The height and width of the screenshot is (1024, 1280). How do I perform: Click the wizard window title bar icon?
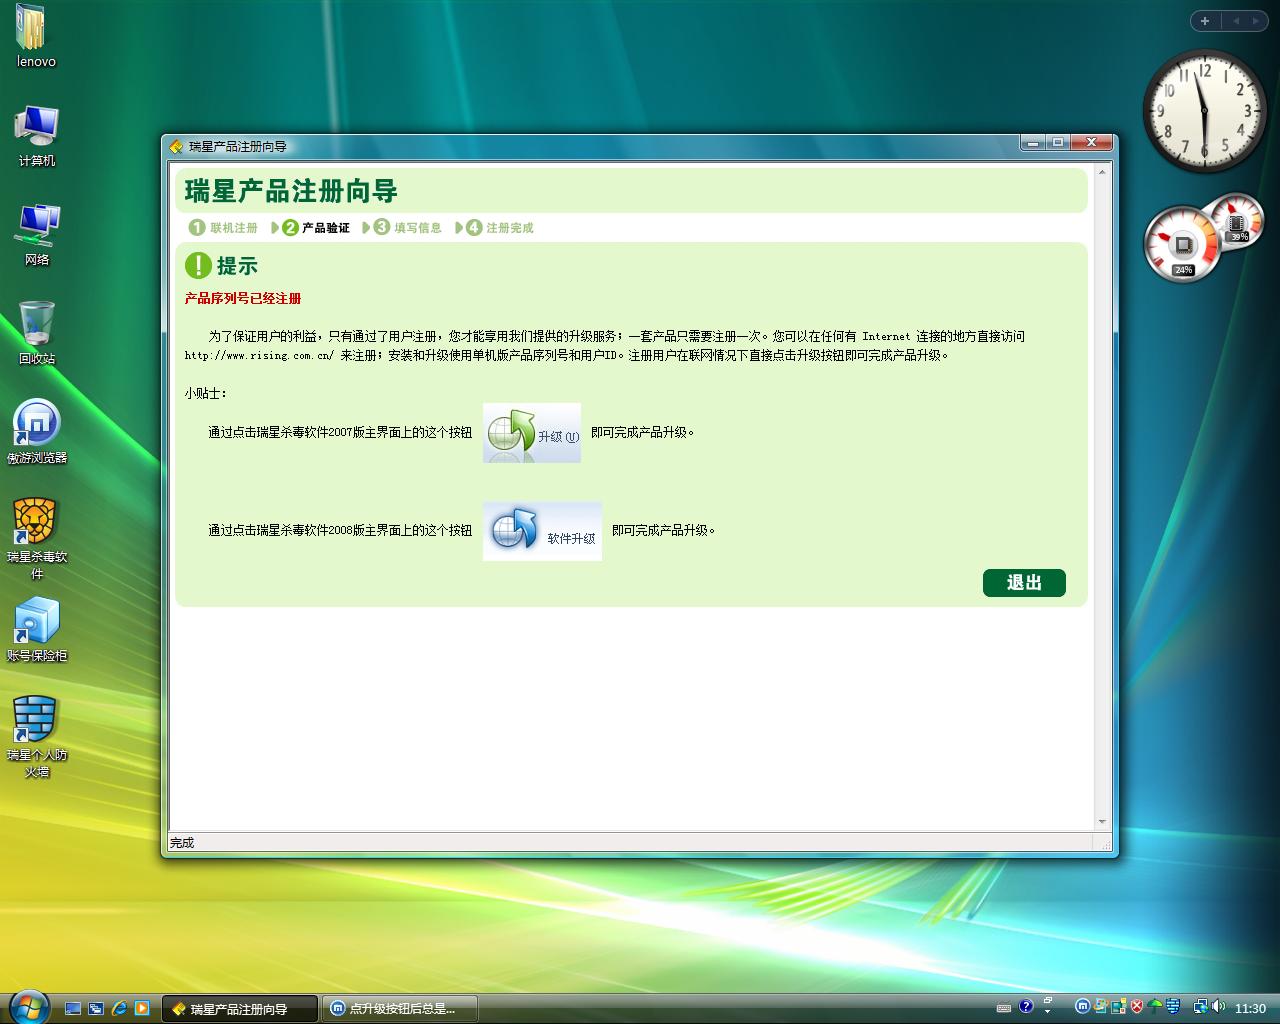tap(177, 146)
